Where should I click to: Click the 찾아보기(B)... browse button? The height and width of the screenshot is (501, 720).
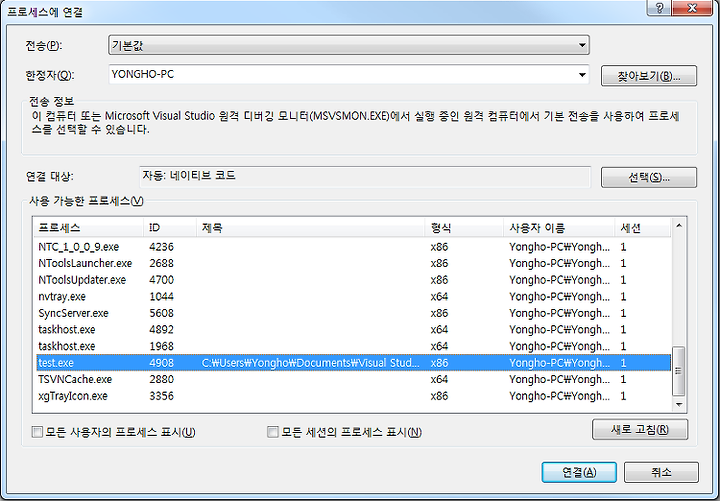(x=648, y=76)
